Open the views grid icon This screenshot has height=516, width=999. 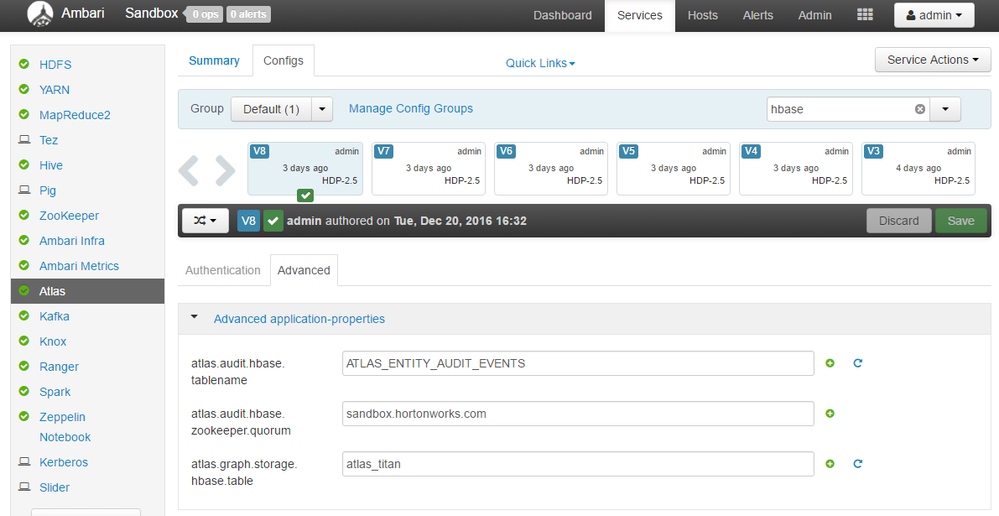pyautogui.click(x=865, y=15)
